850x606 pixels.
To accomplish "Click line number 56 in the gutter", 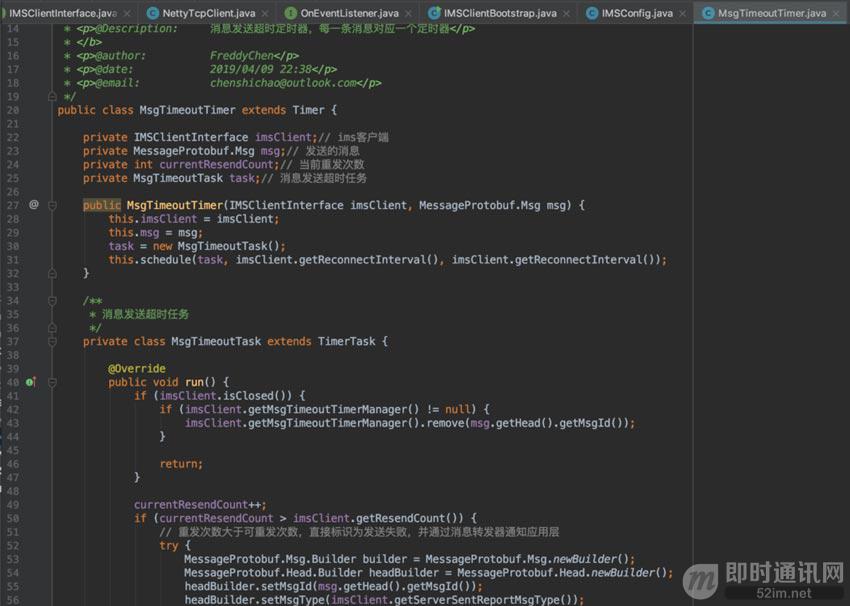I will point(13,600).
